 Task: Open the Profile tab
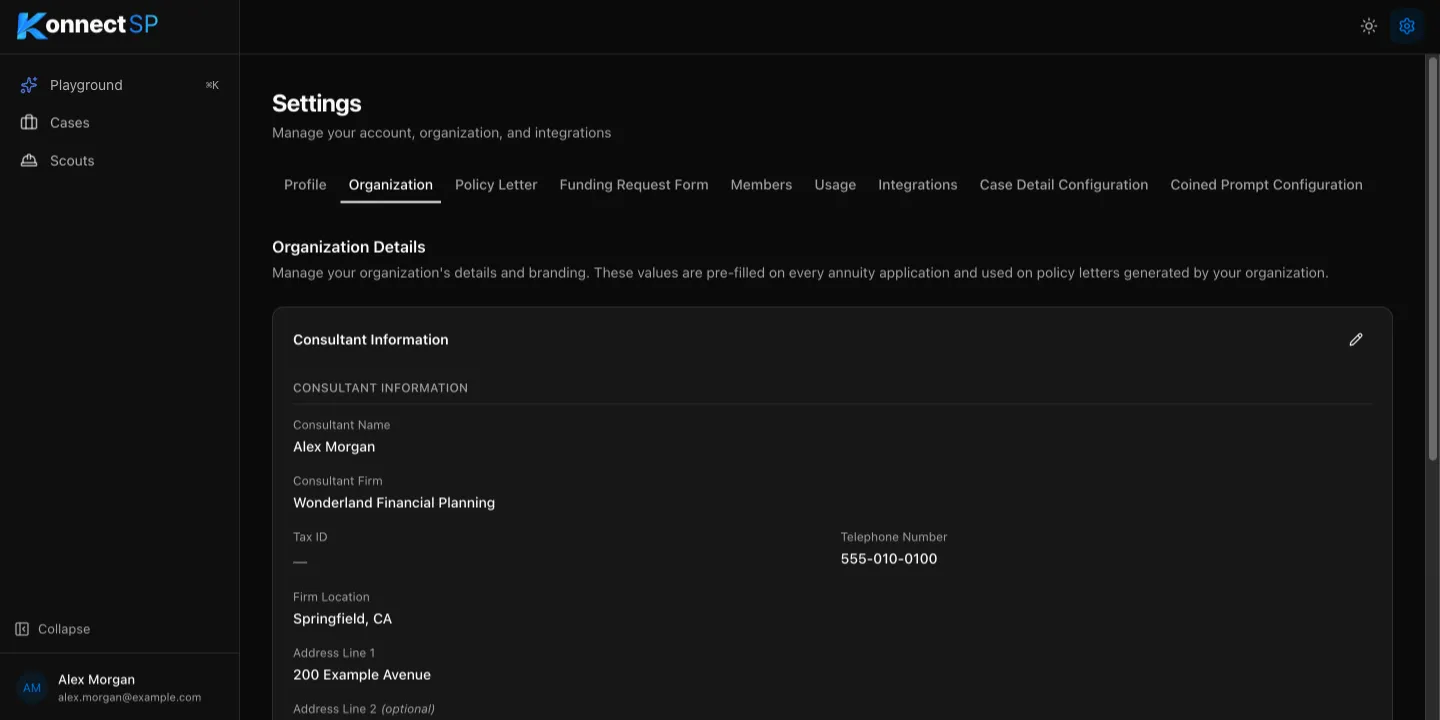[305, 185]
